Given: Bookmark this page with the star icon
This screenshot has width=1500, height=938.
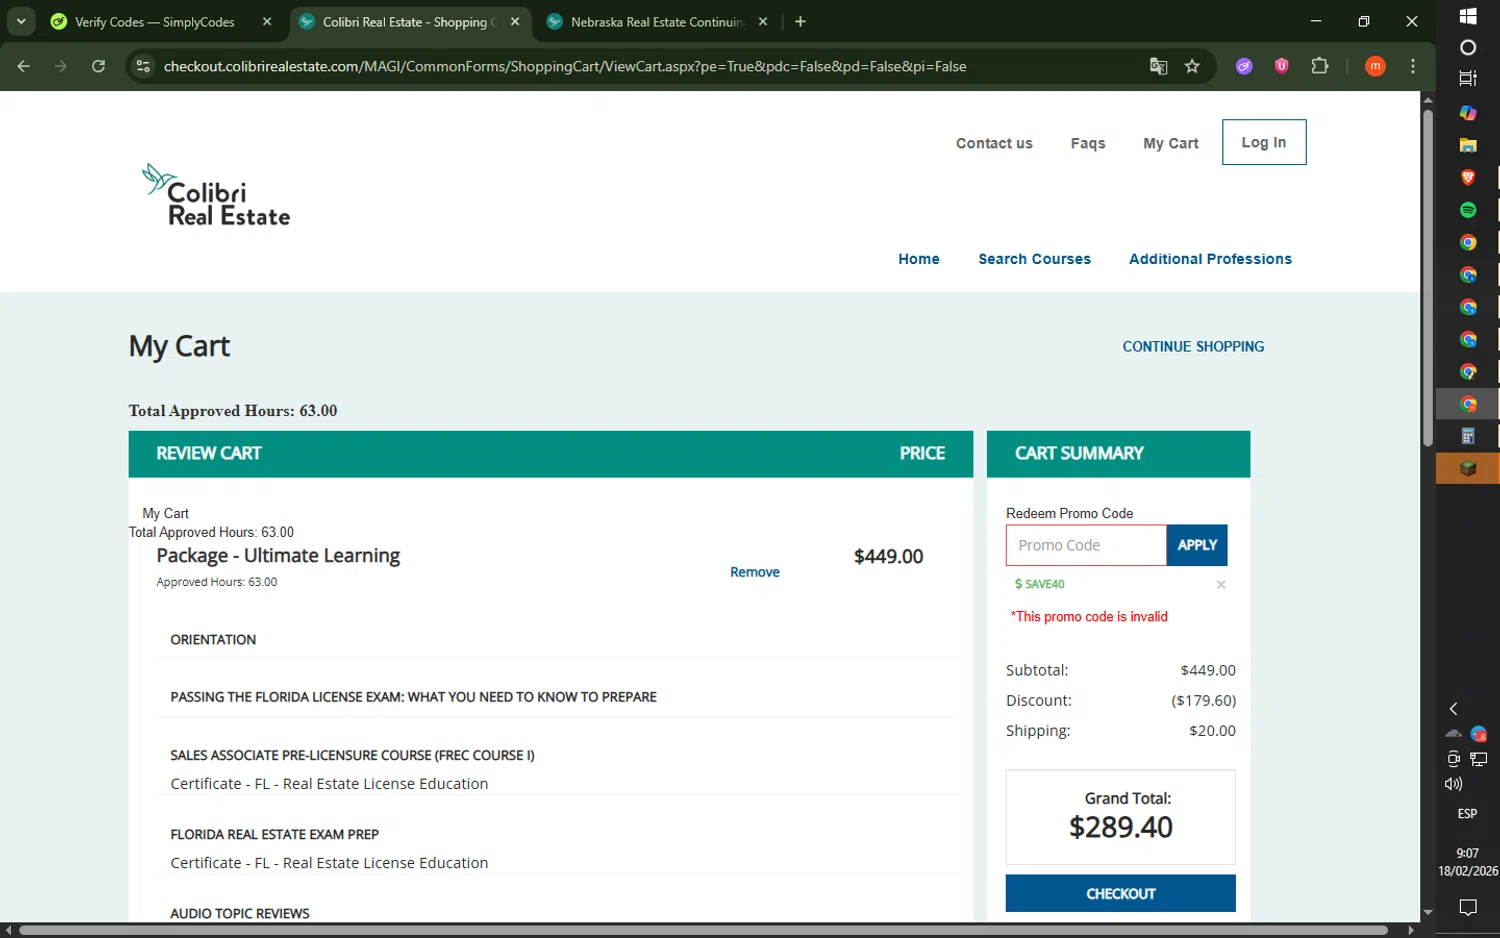Looking at the screenshot, I should (x=1192, y=66).
